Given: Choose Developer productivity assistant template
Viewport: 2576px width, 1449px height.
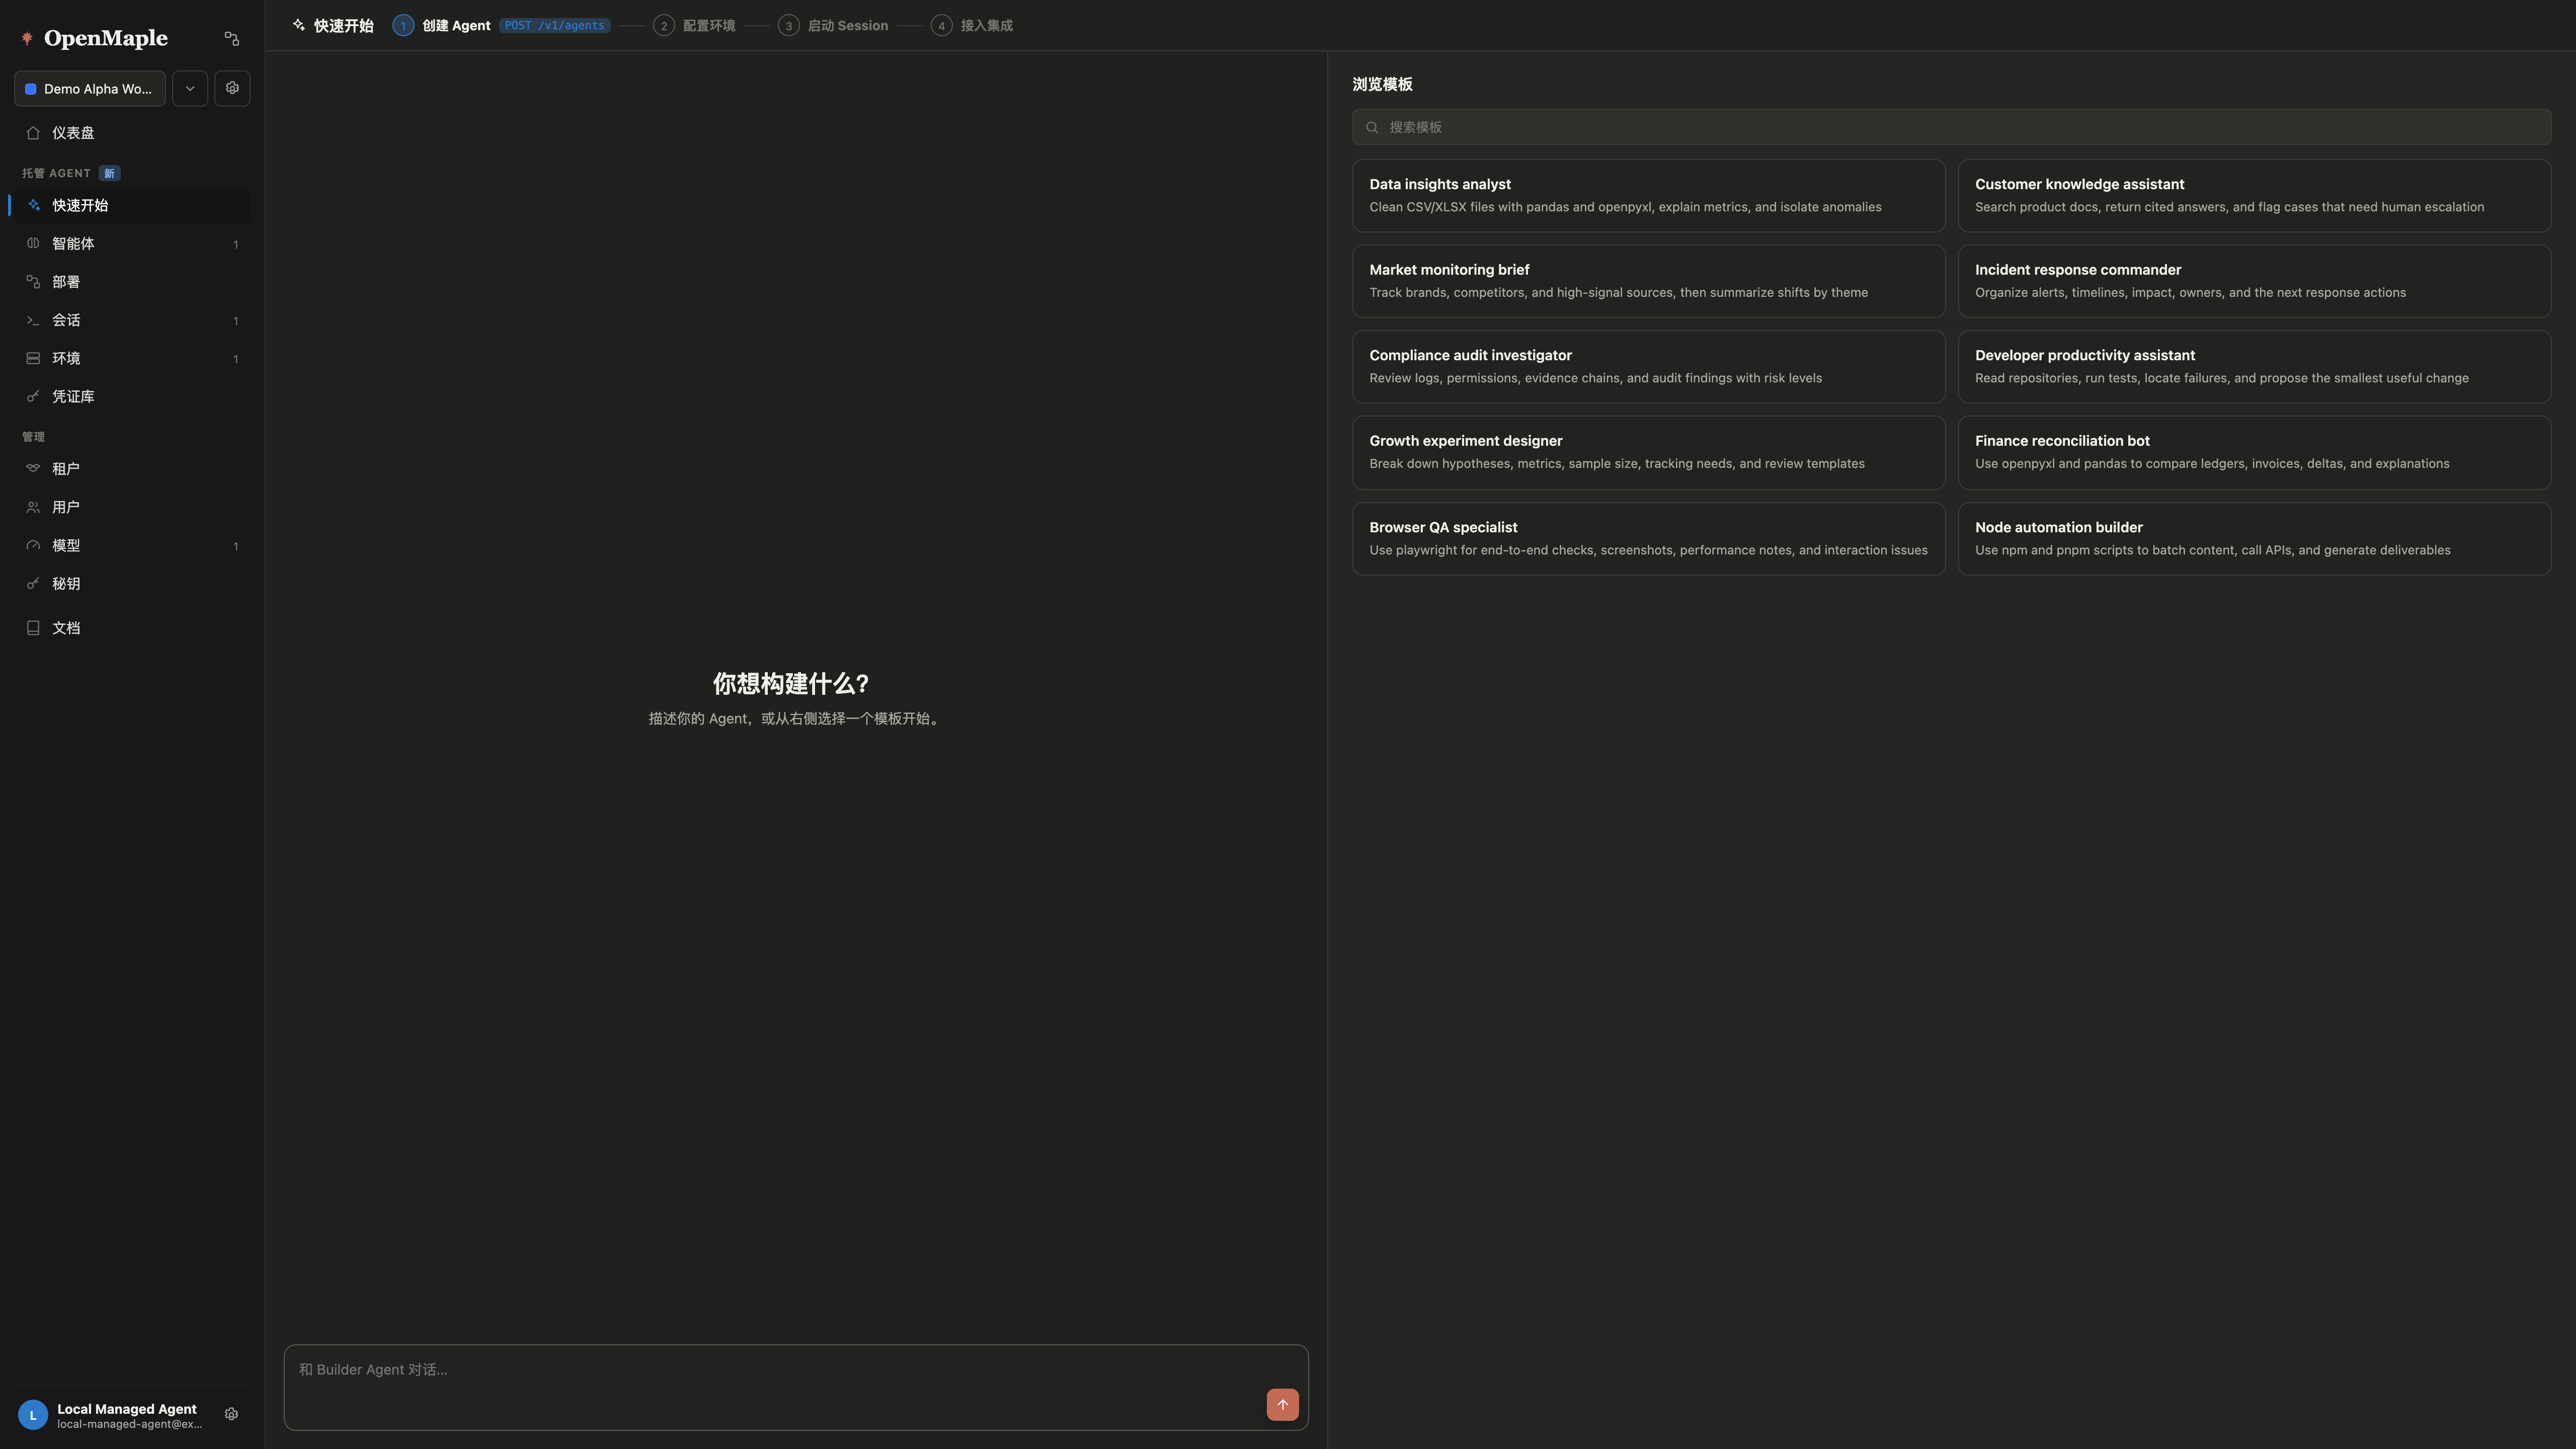Looking at the screenshot, I should pos(2254,366).
